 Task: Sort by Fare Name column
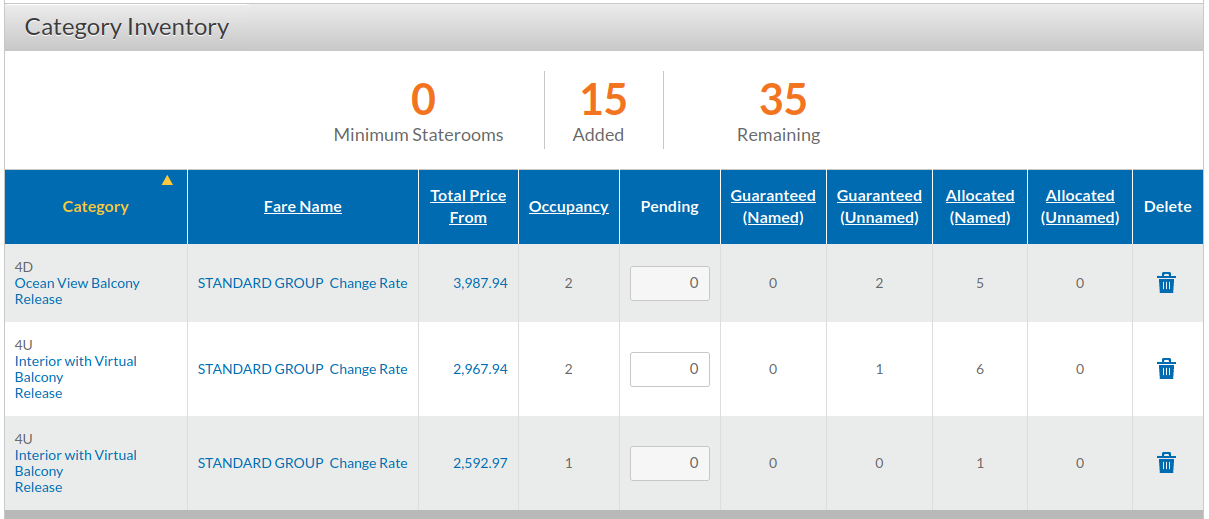[303, 207]
